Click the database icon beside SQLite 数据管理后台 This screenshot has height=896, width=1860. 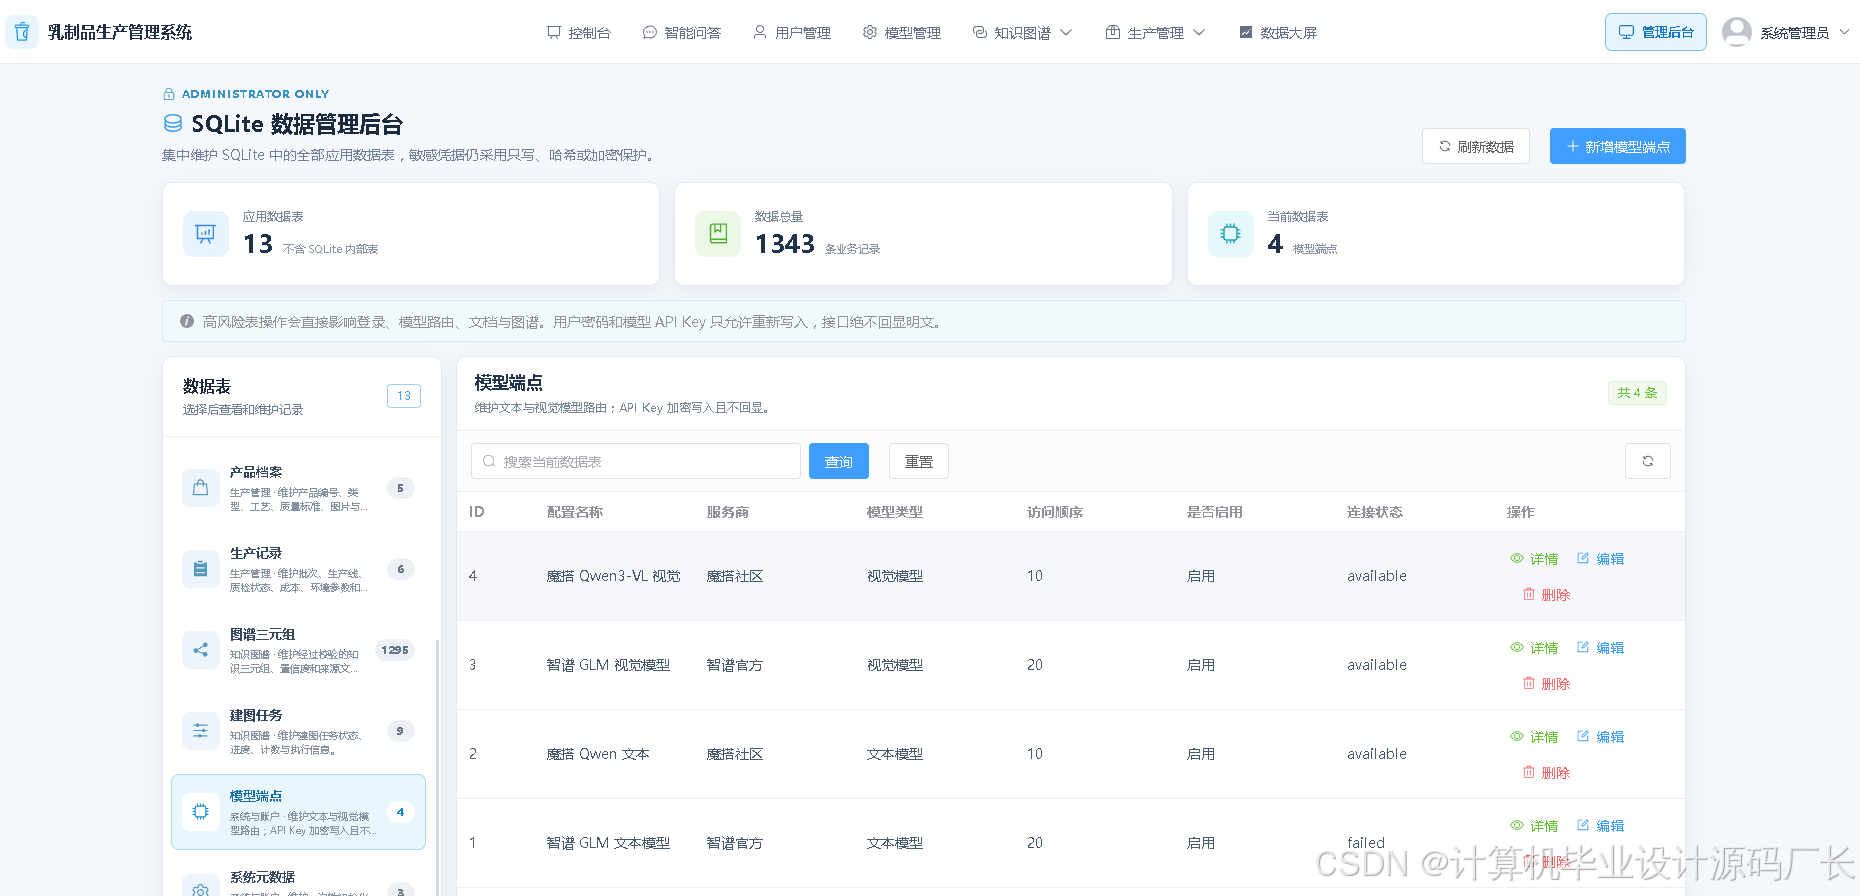tap(173, 123)
